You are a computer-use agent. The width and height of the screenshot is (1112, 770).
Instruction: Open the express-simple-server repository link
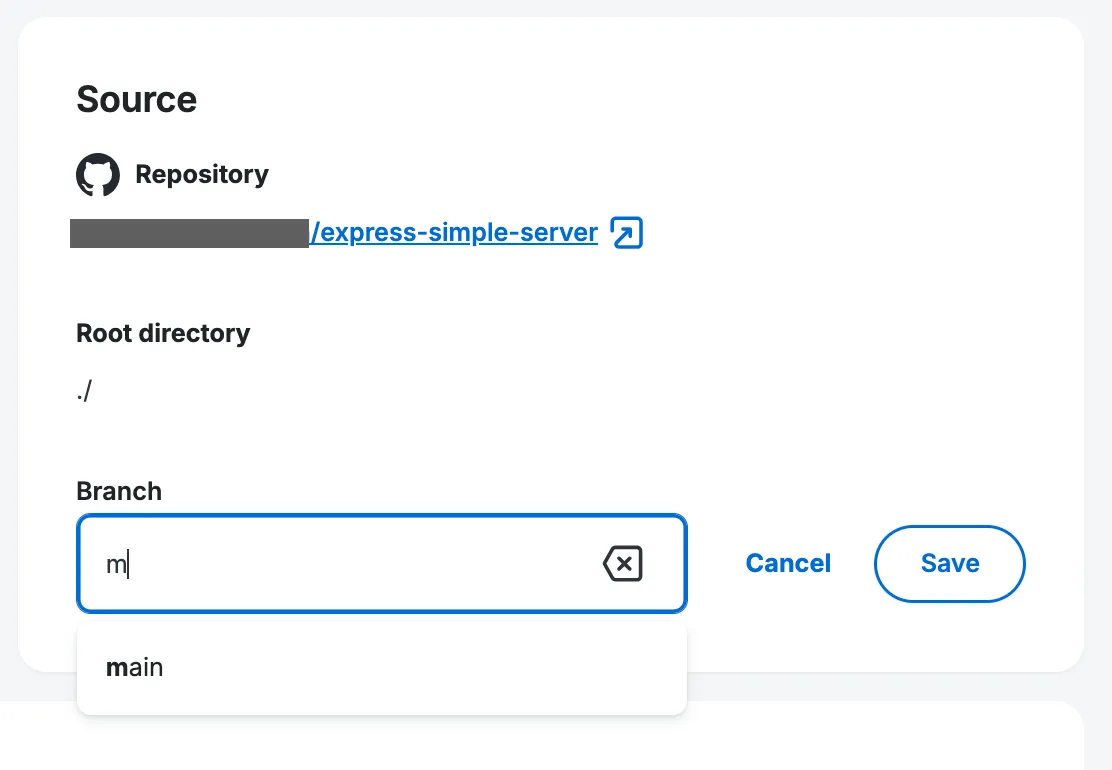tap(454, 234)
